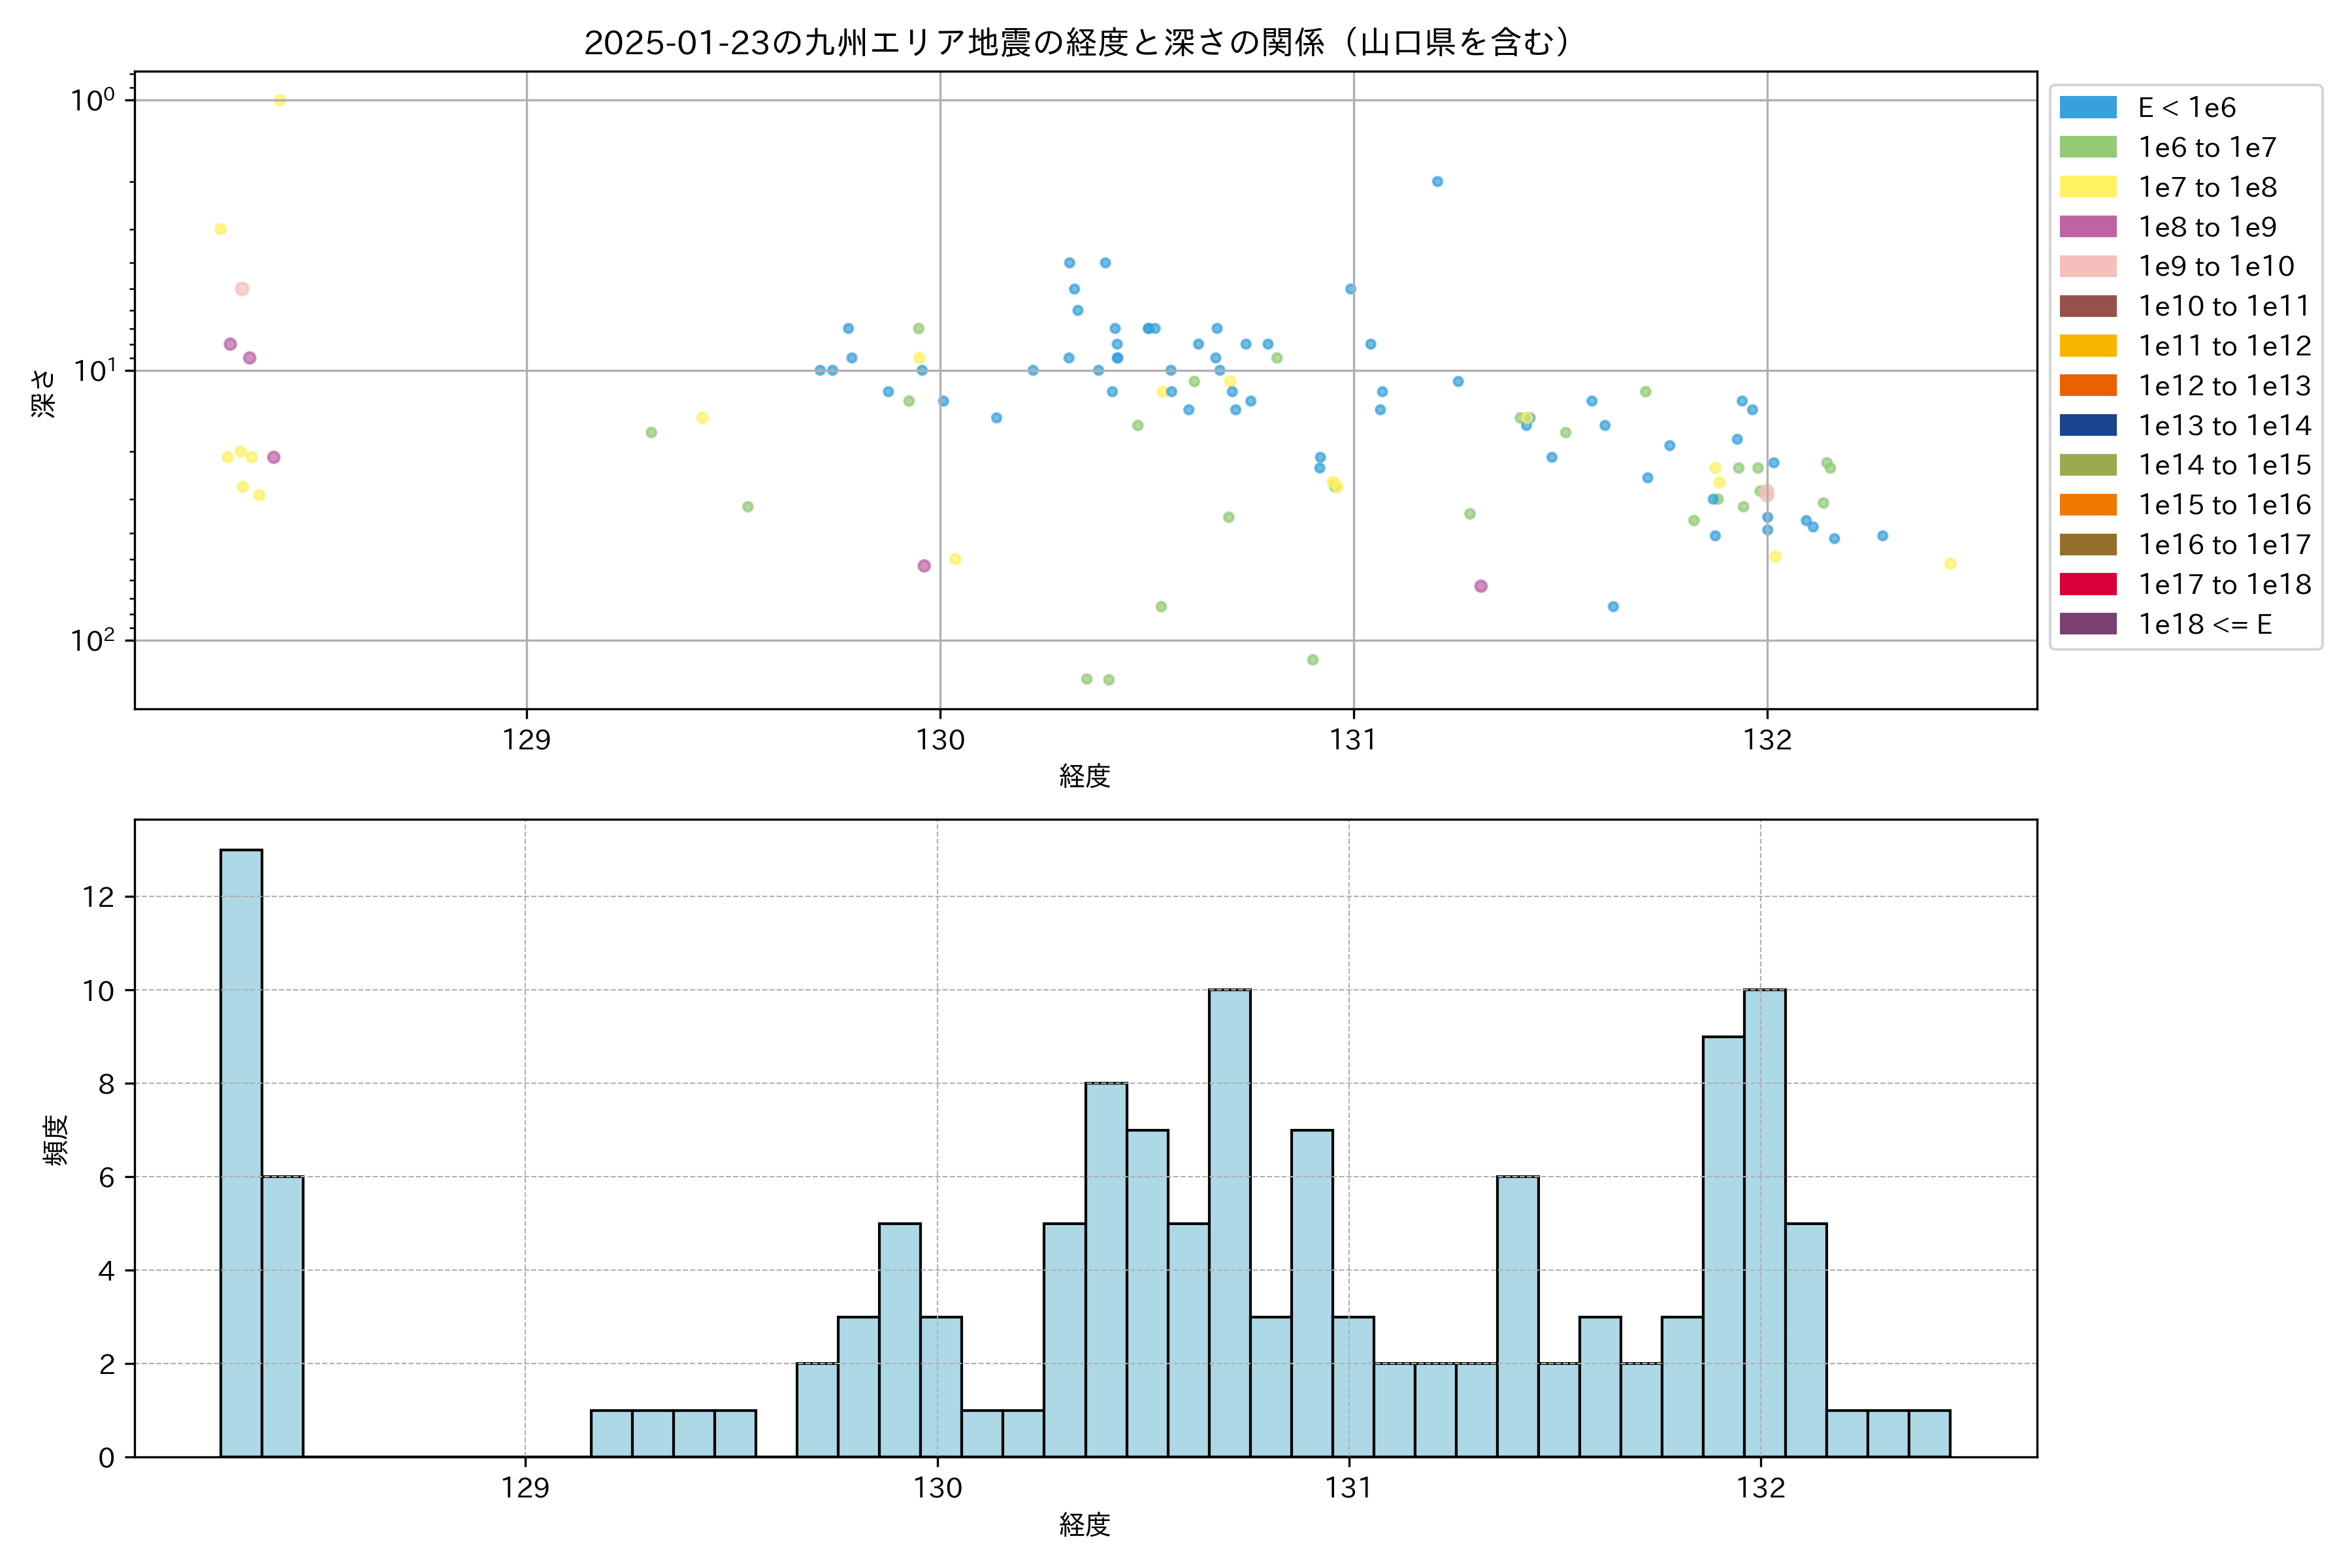Image resolution: width=2352 pixels, height=1568 pixels.
Task: Click the crimson 1e17 to 1e18 legend swatch
Action: pos(2088,584)
